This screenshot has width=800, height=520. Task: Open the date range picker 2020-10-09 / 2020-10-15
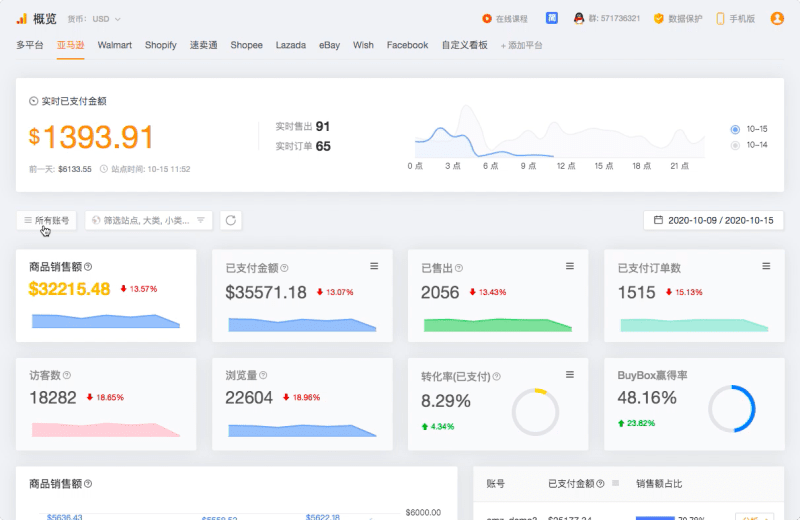click(x=713, y=220)
